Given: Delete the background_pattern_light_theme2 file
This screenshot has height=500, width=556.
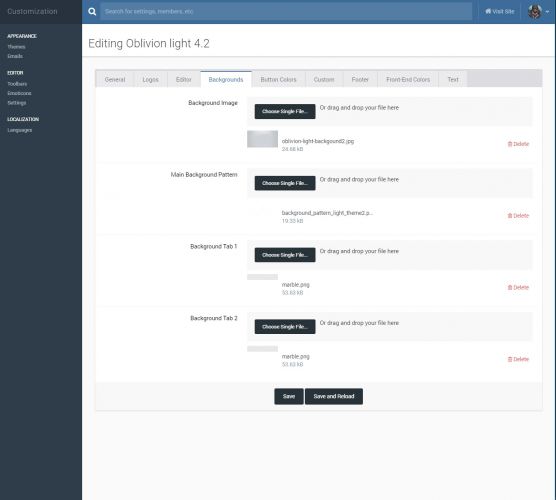Looking at the screenshot, I should [518, 216].
